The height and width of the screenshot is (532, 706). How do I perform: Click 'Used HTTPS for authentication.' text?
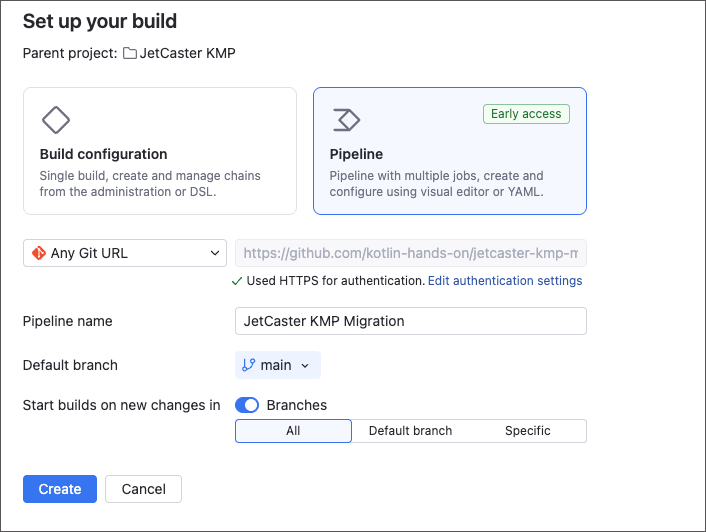(336, 281)
